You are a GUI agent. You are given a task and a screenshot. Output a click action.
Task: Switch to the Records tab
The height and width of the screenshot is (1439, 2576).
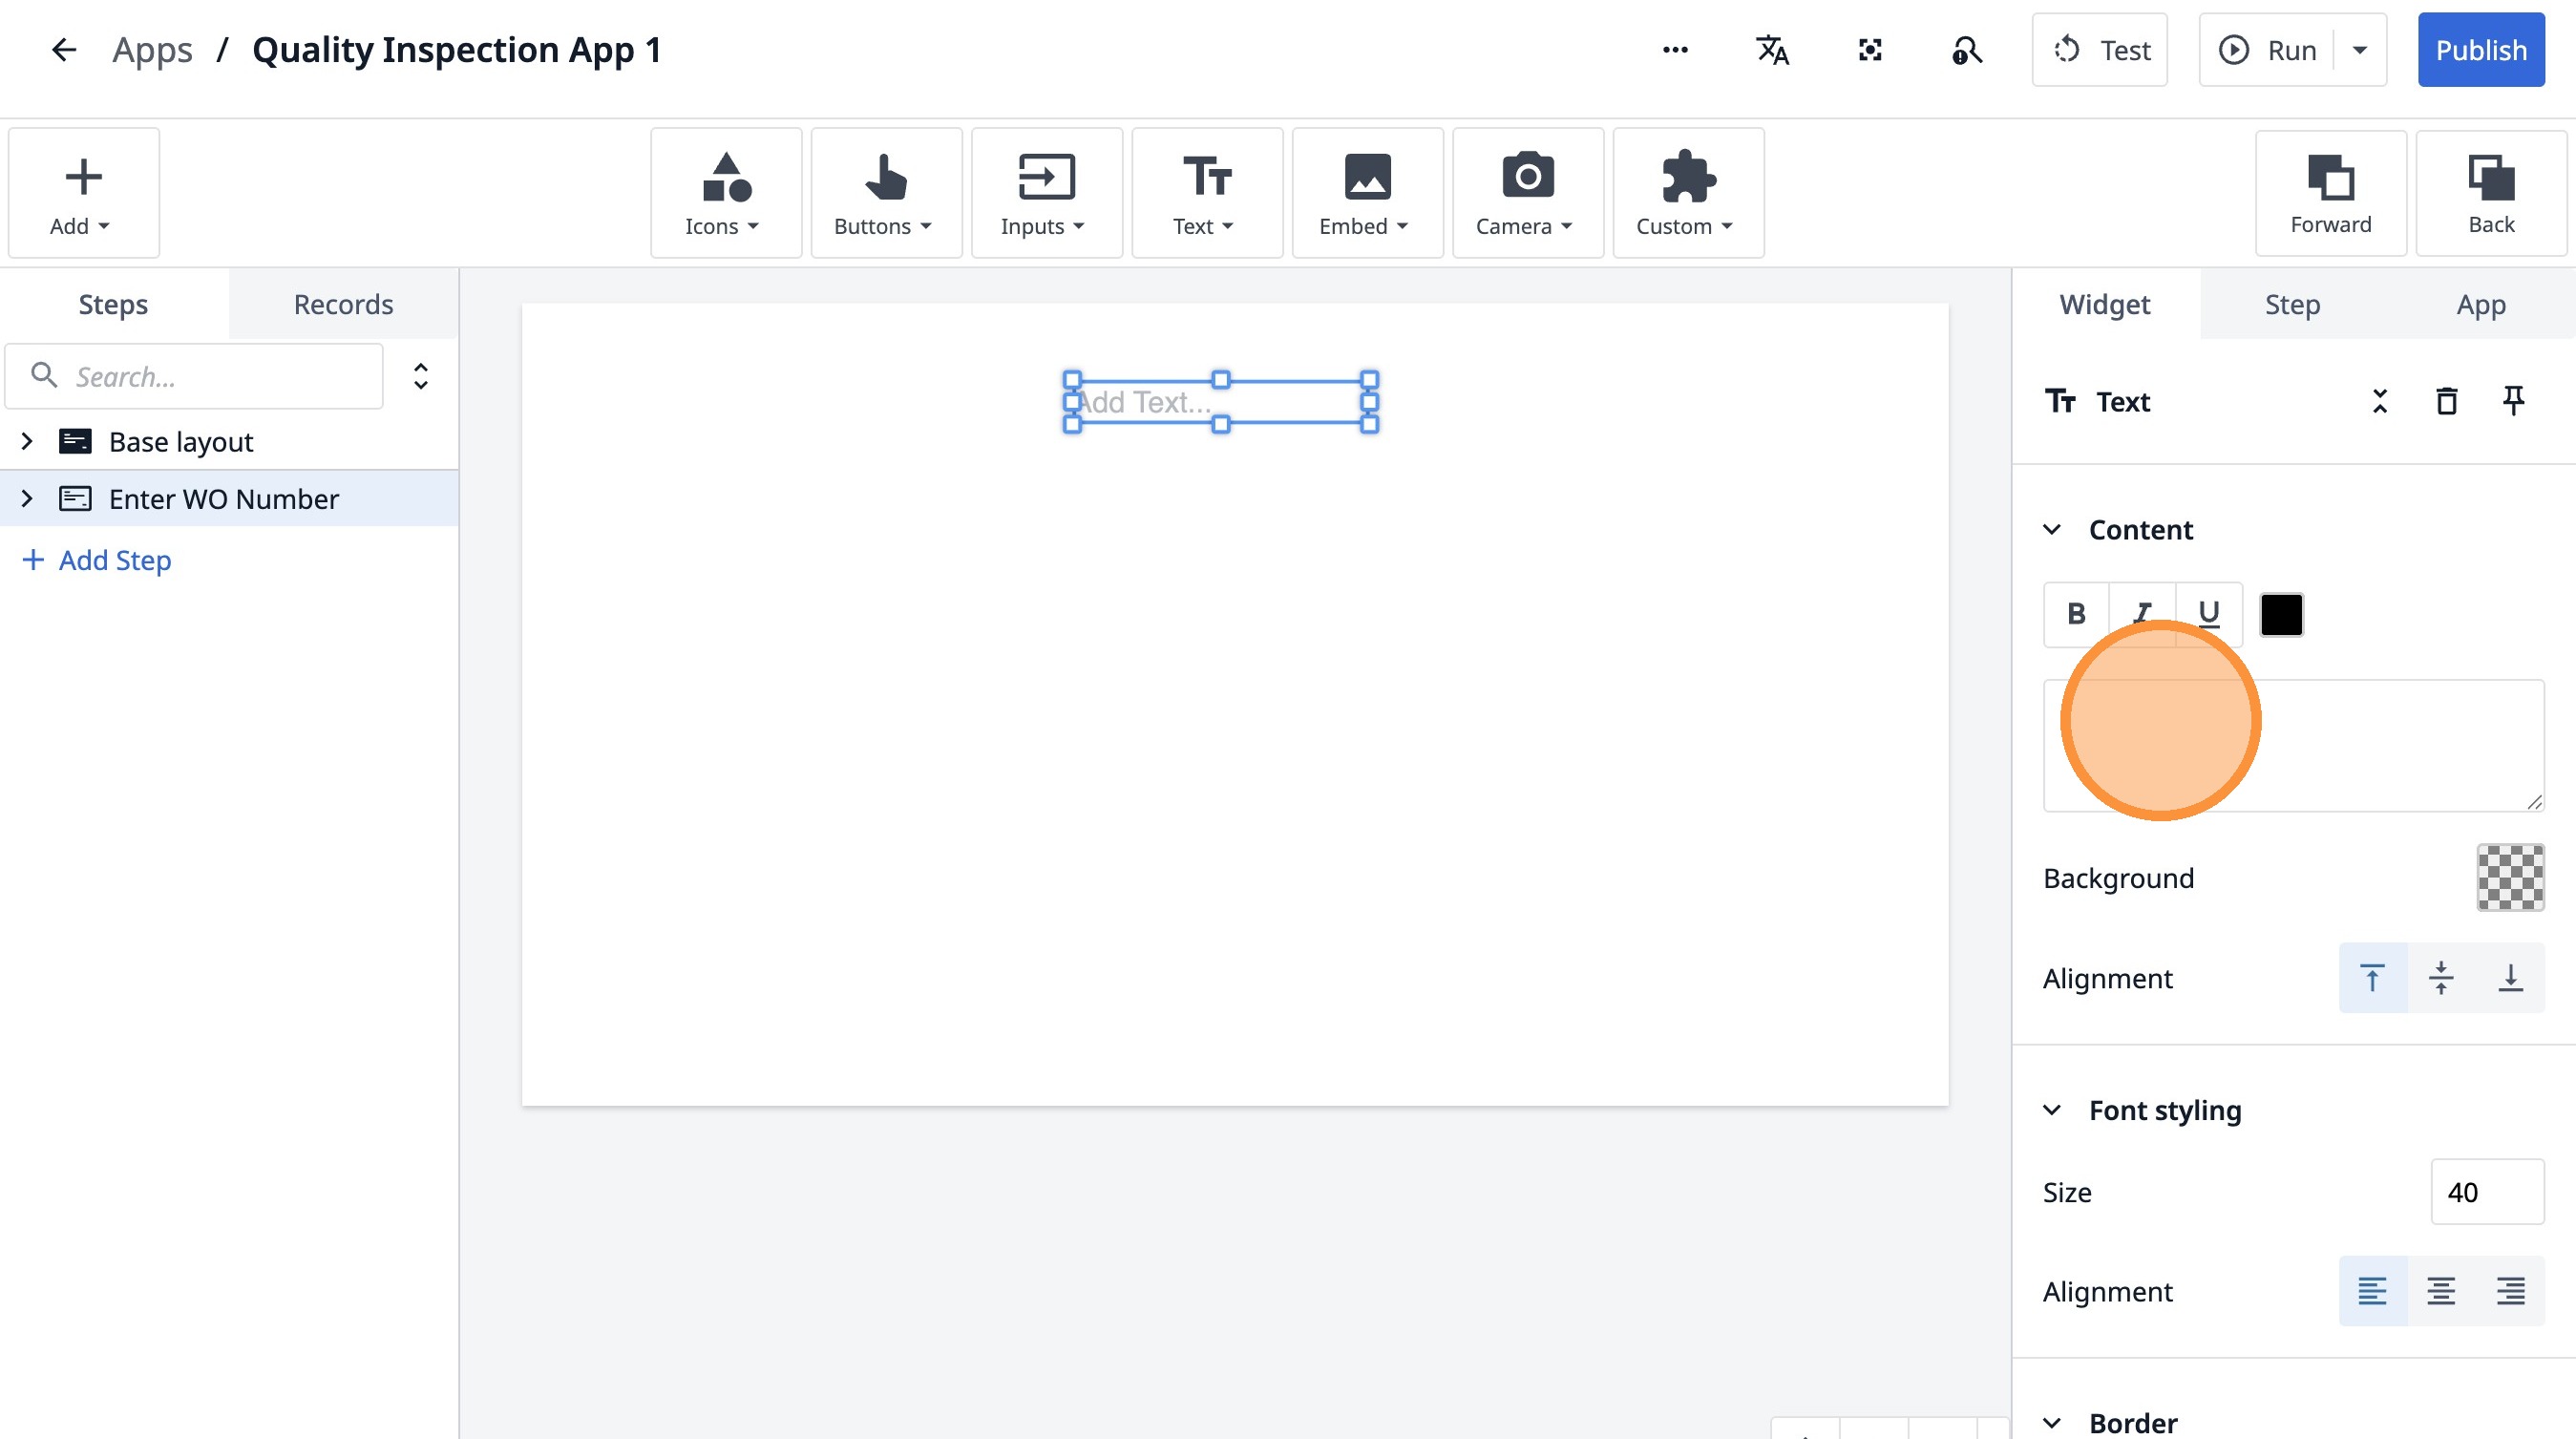(343, 304)
